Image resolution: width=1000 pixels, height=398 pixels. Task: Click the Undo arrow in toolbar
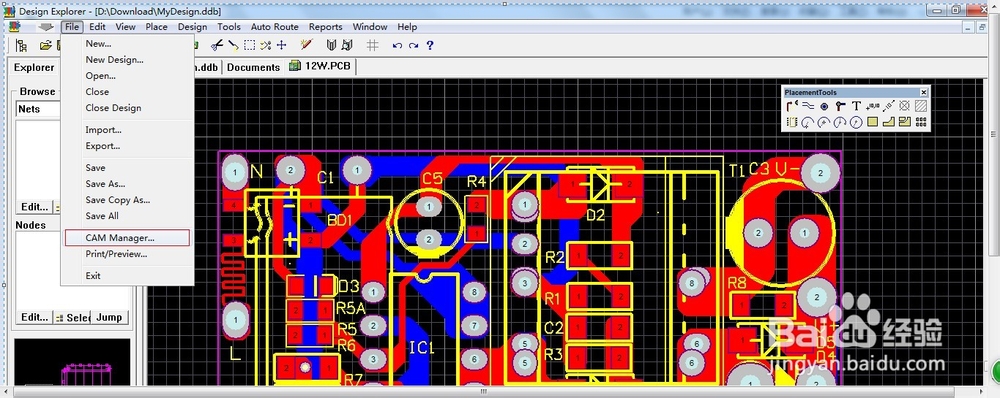click(397, 45)
